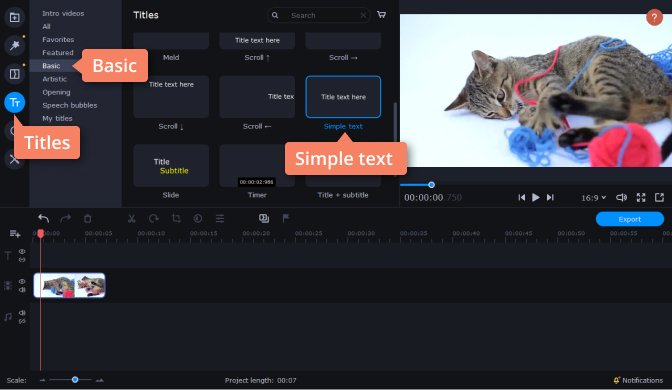The height and width of the screenshot is (390, 672).
Task: Open the Notifications panel
Action: (638, 380)
